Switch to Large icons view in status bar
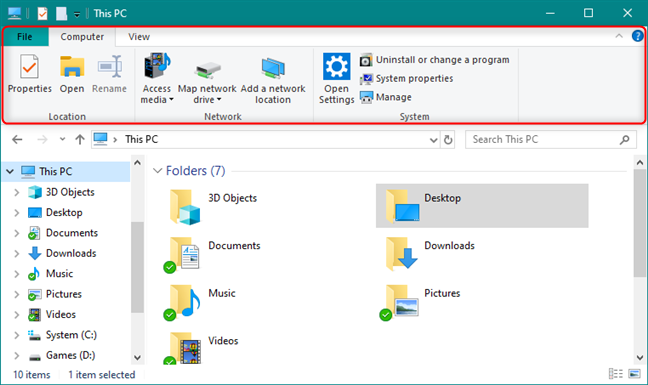 pyautogui.click(x=634, y=374)
